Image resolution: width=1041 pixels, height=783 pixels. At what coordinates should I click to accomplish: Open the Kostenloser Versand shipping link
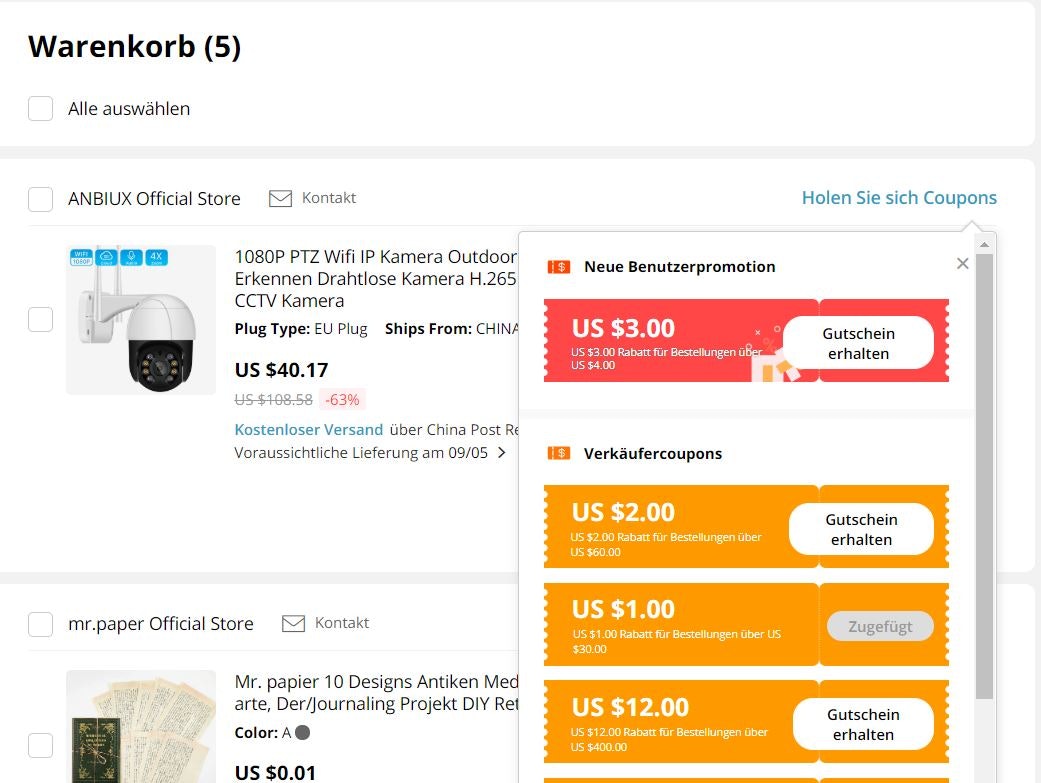pos(308,429)
